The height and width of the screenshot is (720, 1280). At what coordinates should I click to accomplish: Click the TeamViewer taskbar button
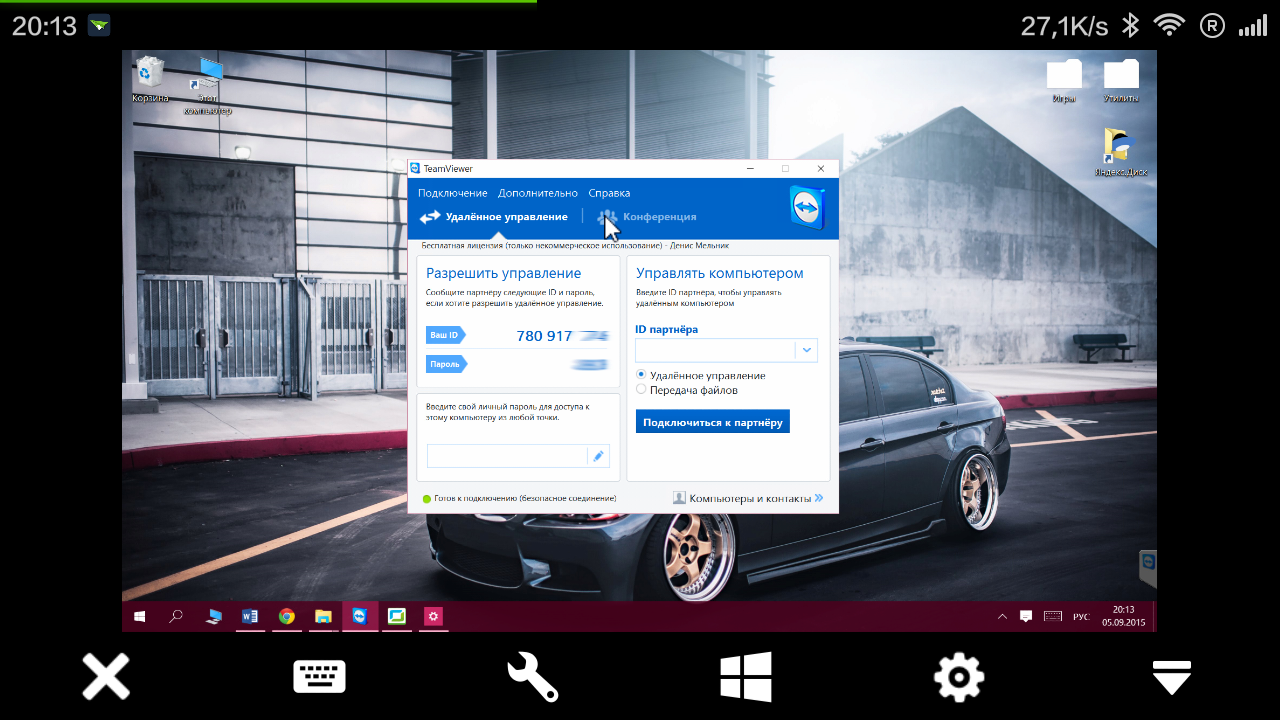360,617
